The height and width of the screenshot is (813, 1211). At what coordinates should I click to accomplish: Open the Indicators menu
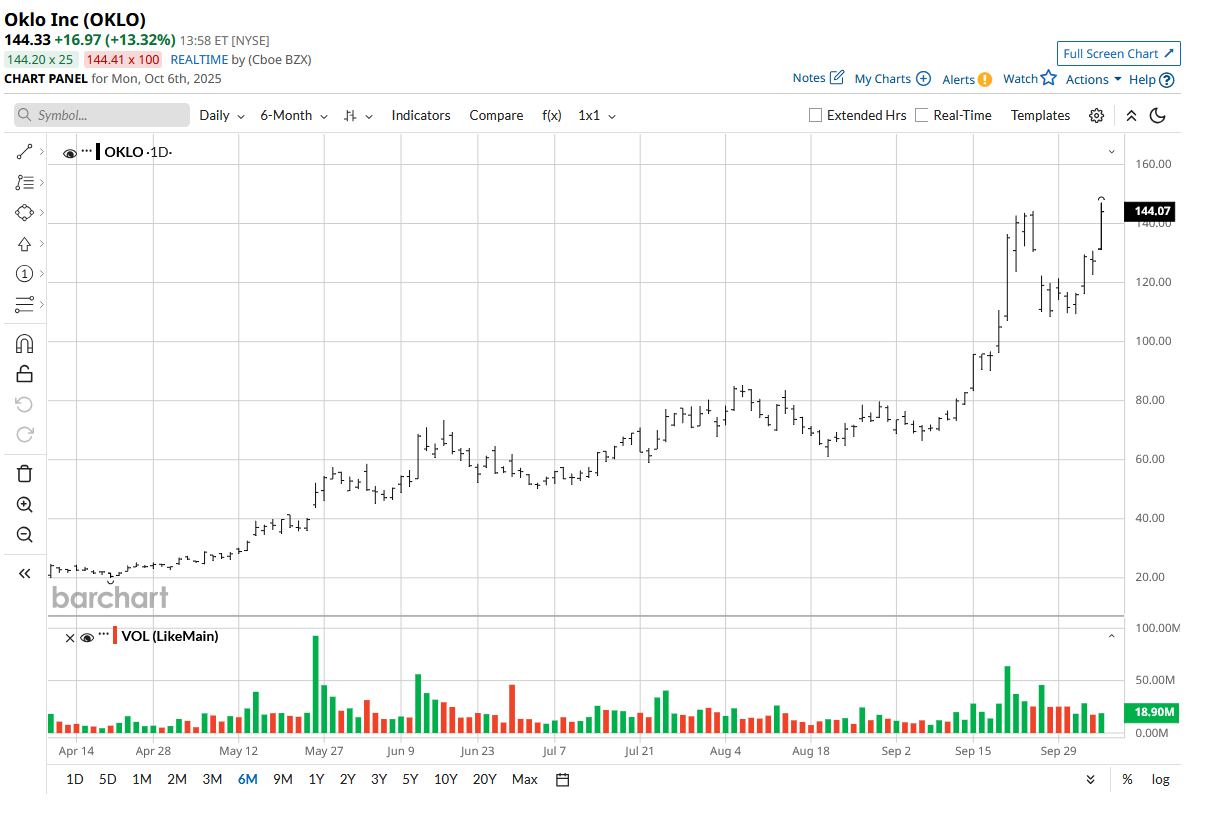pos(421,116)
